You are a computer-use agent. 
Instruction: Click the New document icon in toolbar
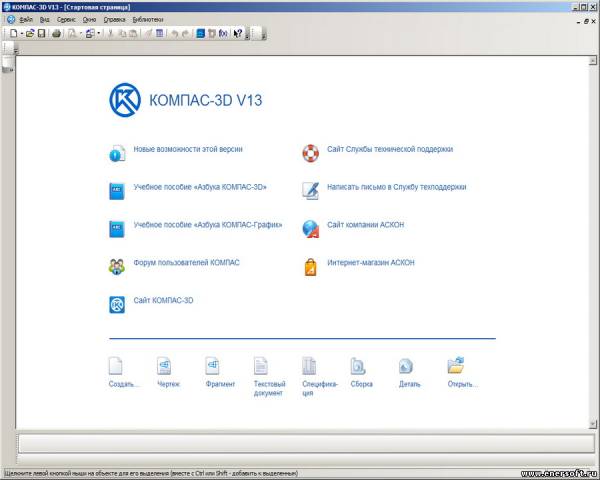pyautogui.click(x=13, y=34)
